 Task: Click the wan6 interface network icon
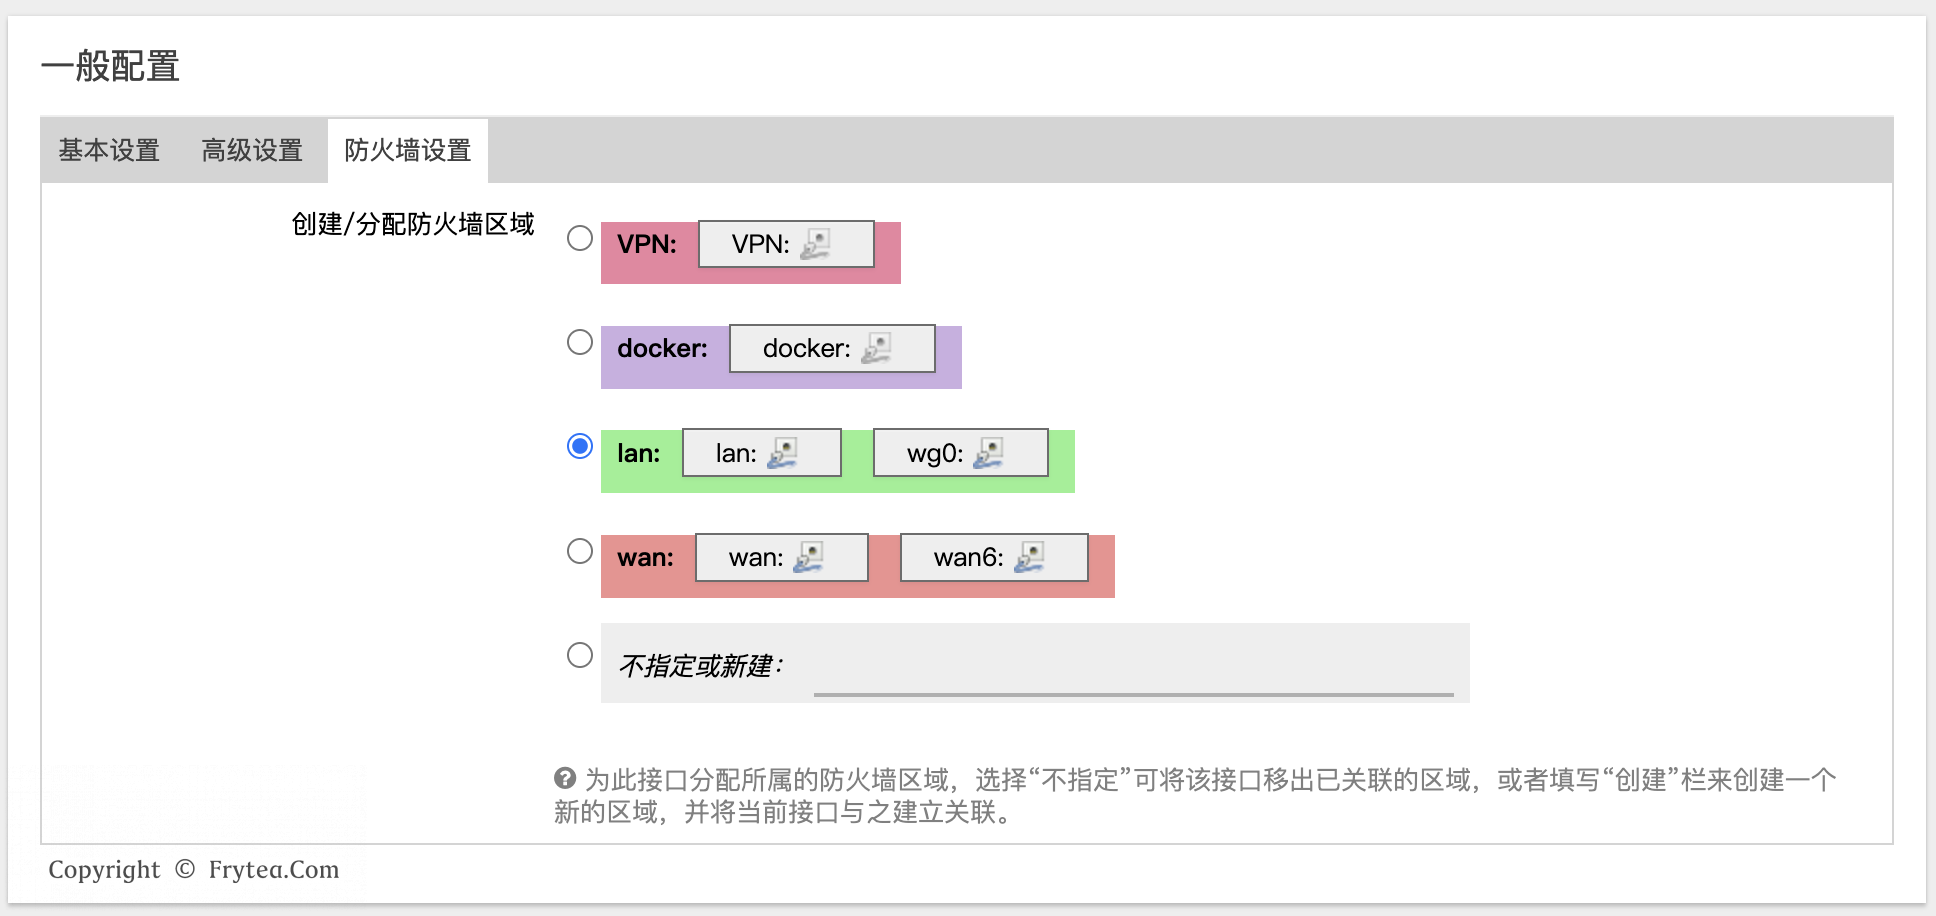[x=1029, y=558]
